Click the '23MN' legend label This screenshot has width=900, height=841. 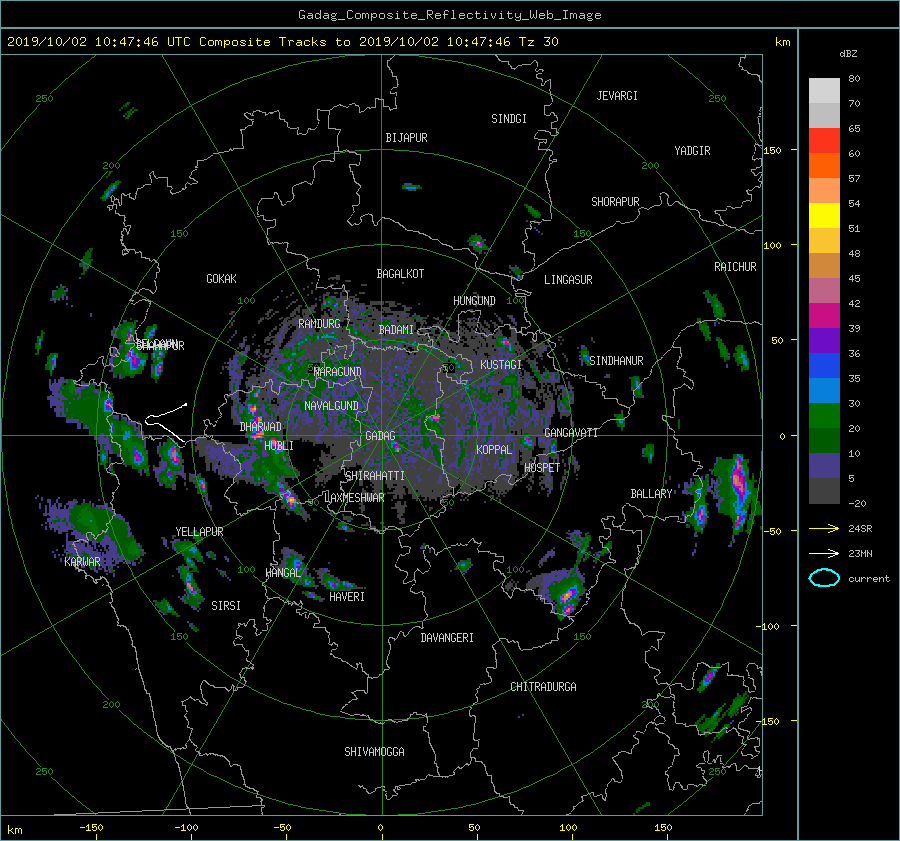coord(860,553)
